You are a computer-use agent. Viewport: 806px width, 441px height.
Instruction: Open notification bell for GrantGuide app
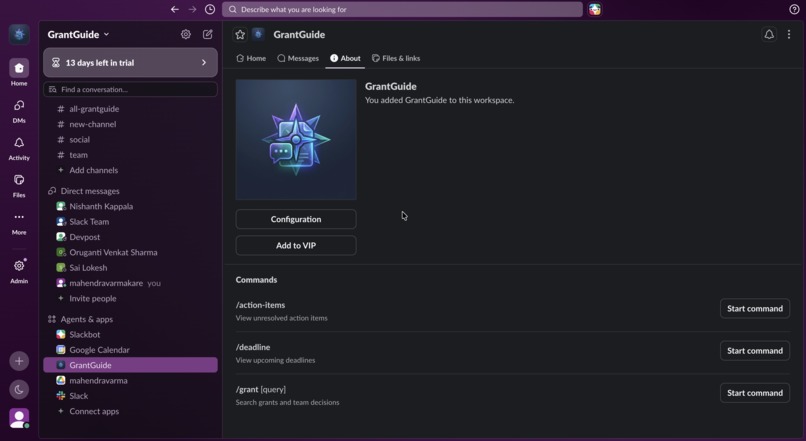point(769,34)
